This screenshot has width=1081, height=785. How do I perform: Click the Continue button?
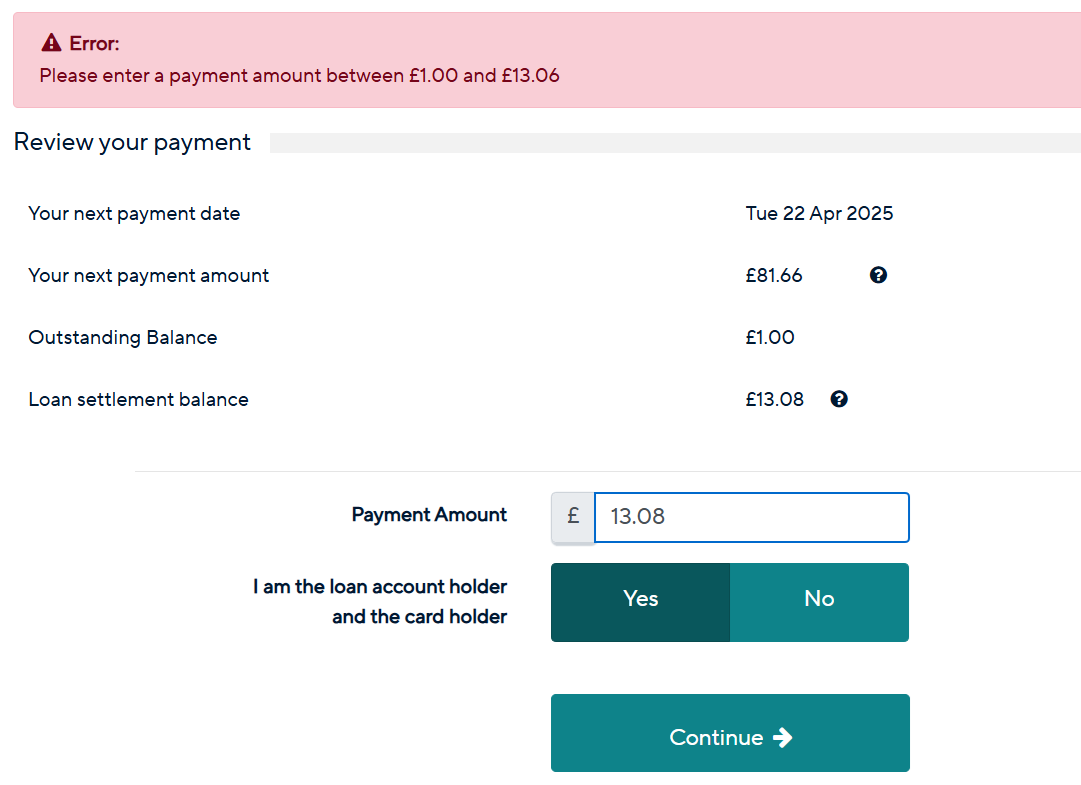730,733
